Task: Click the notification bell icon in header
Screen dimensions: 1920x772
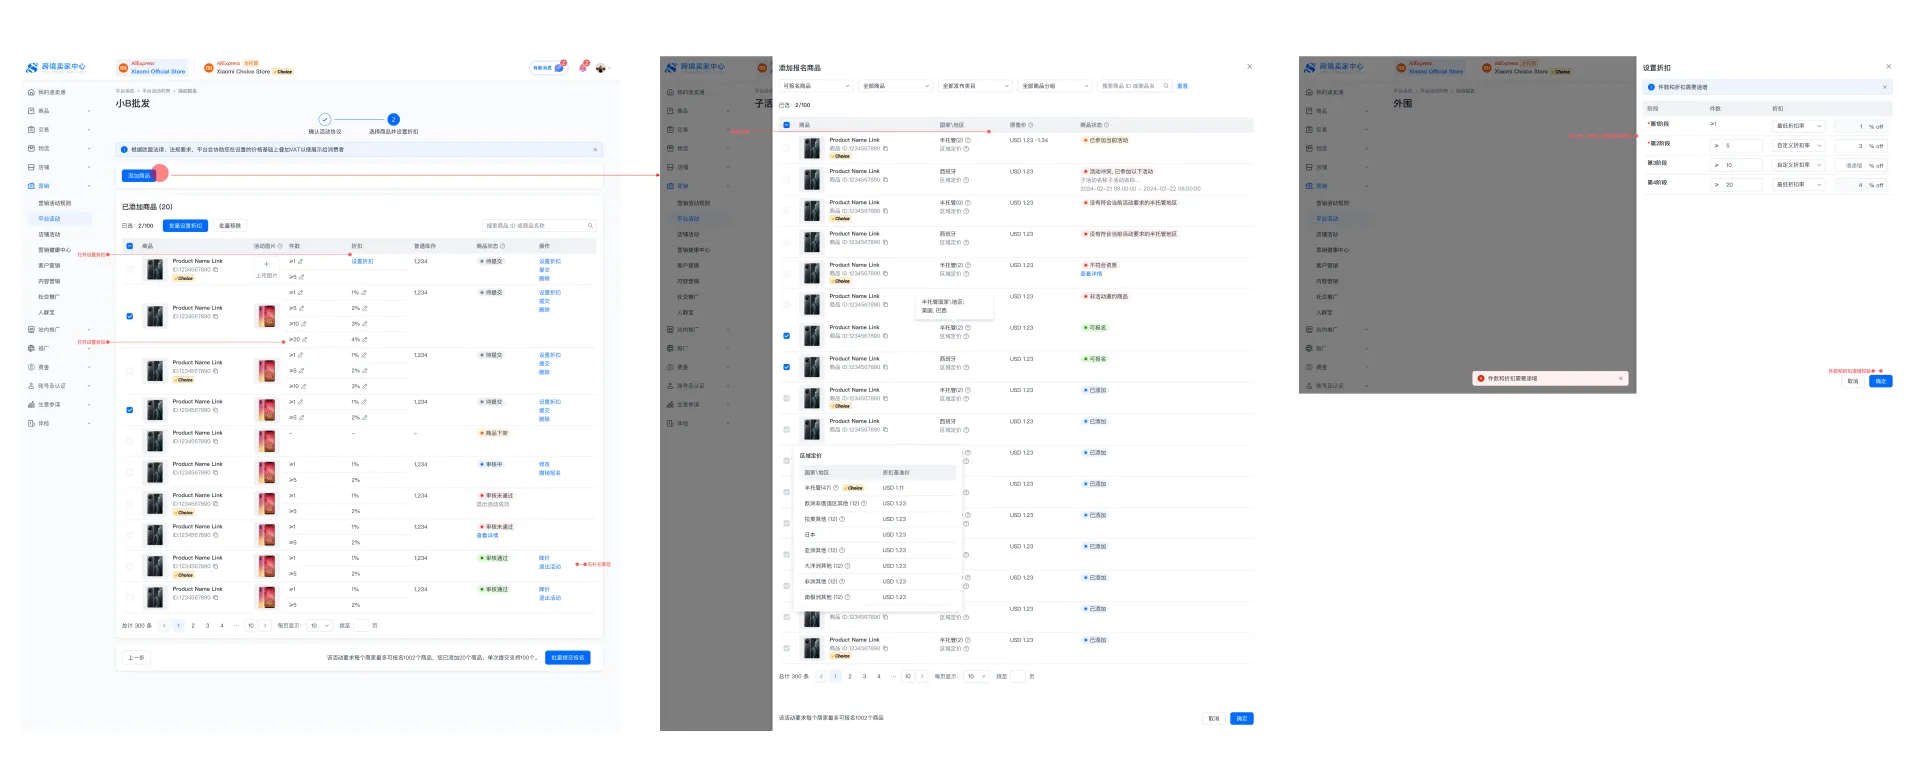Action: tap(583, 67)
